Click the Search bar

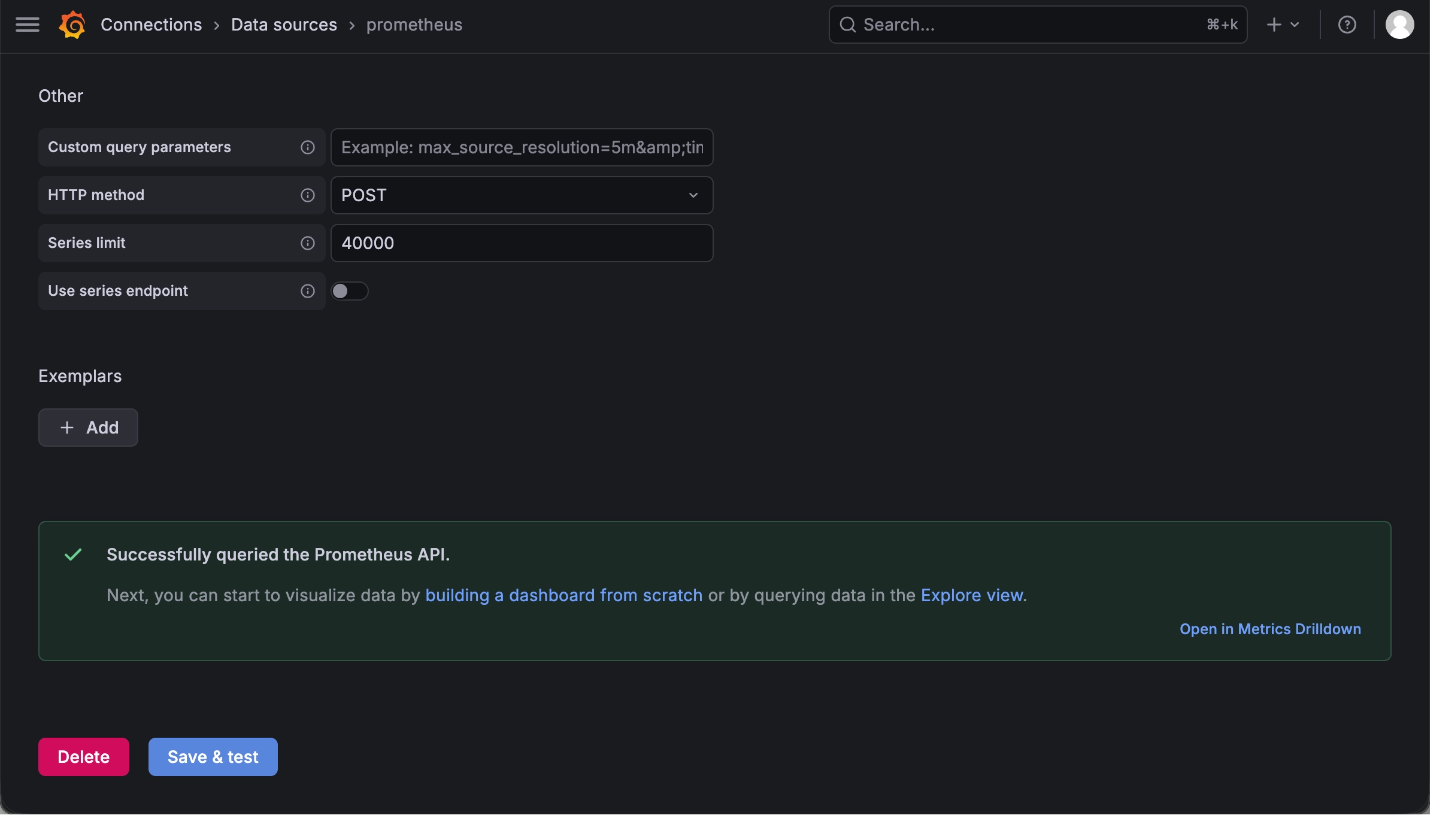click(1038, 25)
